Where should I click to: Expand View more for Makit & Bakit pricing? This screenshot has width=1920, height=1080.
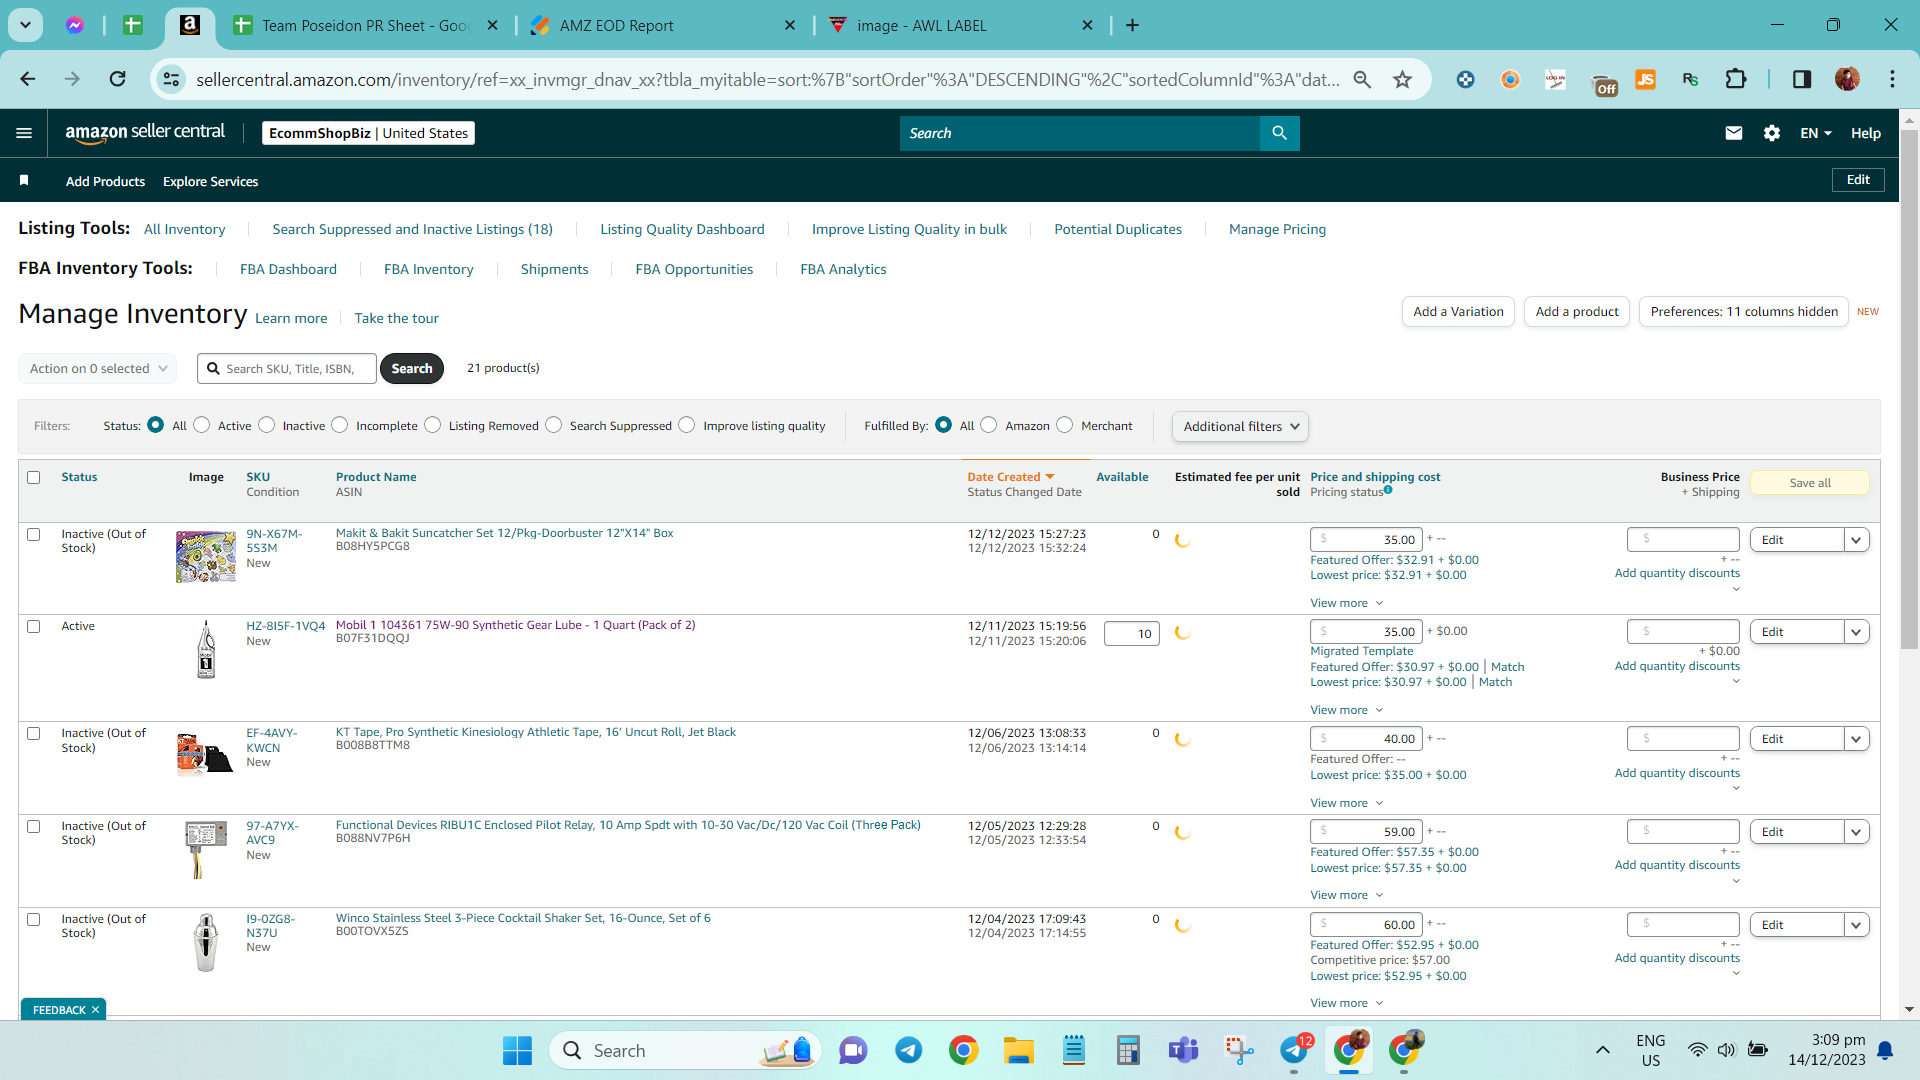tap(1346, 603)
